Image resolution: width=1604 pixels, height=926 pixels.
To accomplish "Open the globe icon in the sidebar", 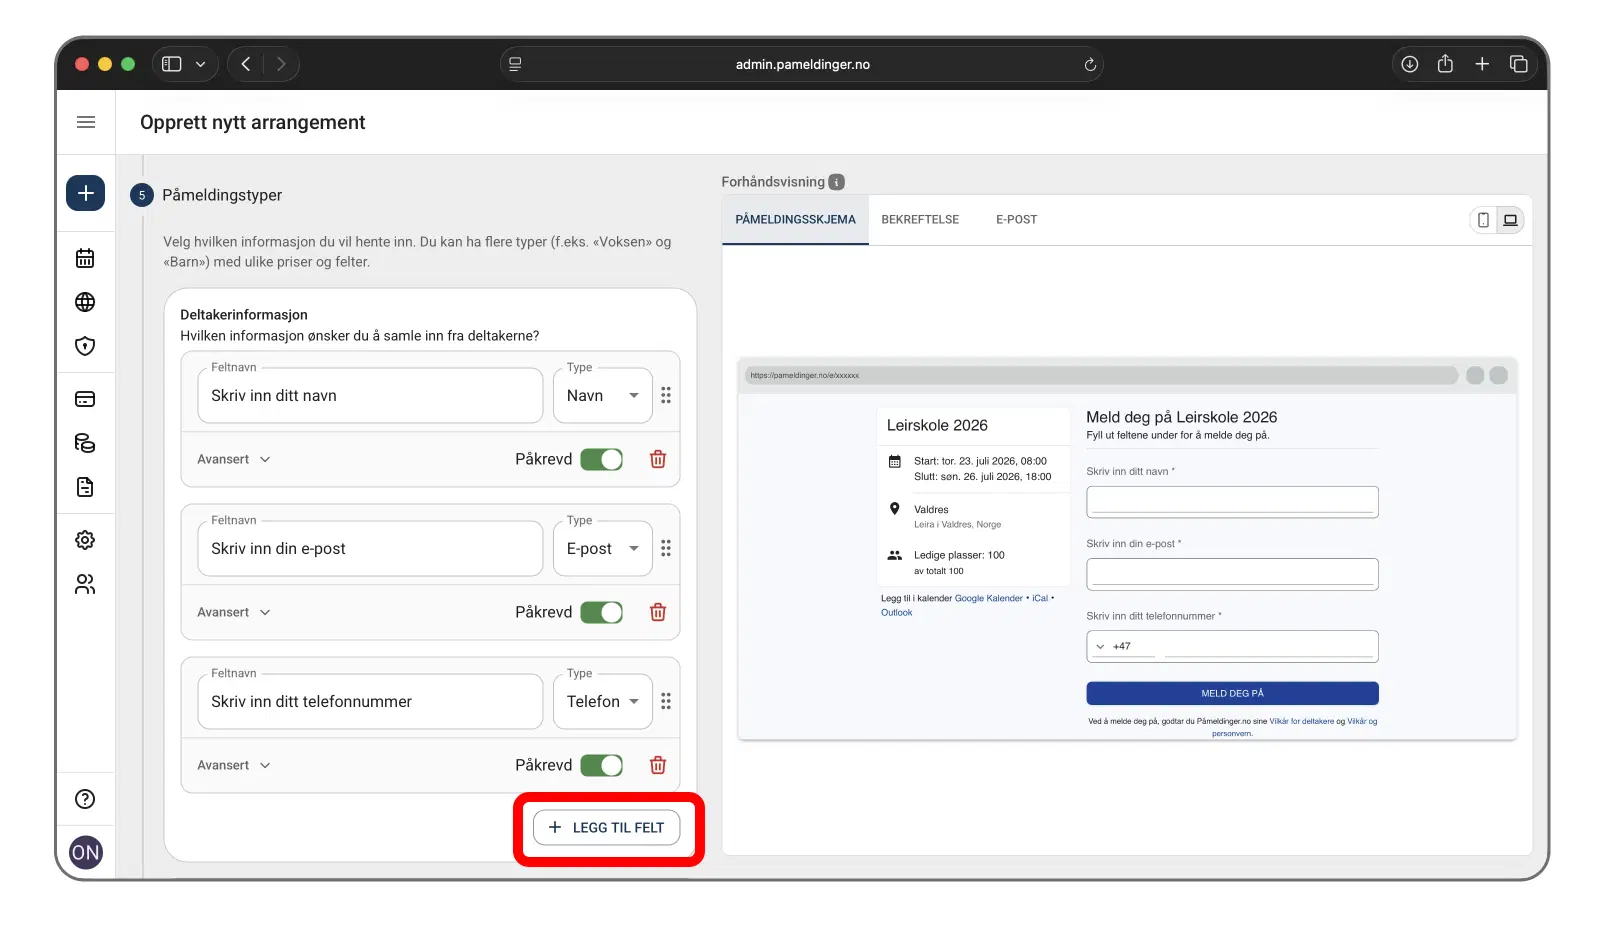I will (x=85, y=302).
